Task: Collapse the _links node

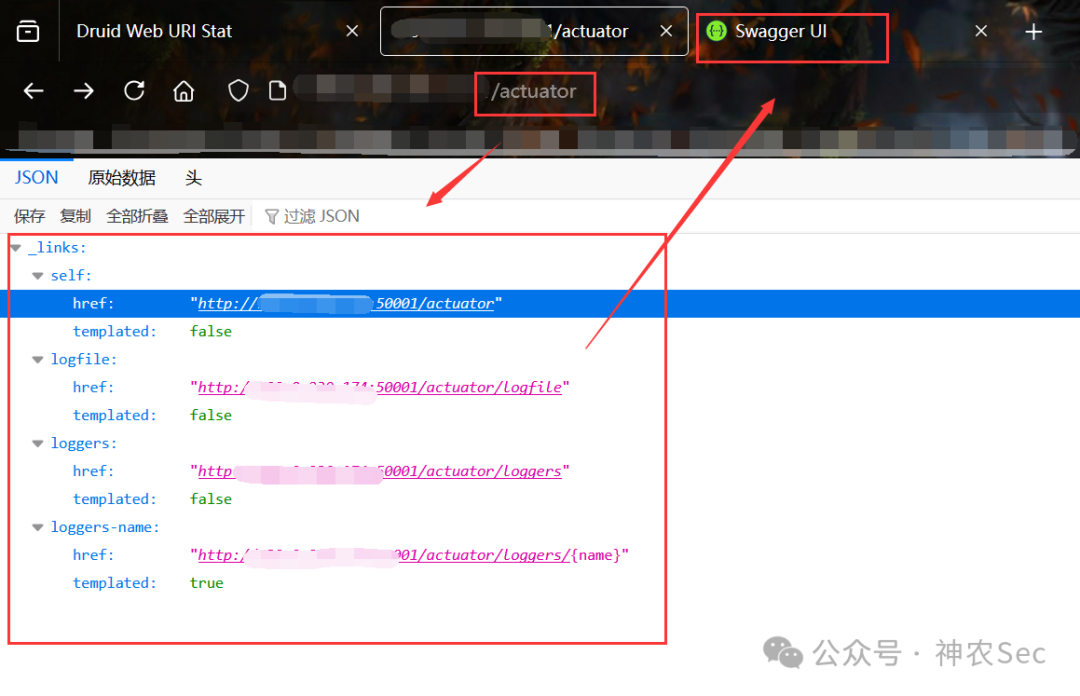Action: (16, 248)
